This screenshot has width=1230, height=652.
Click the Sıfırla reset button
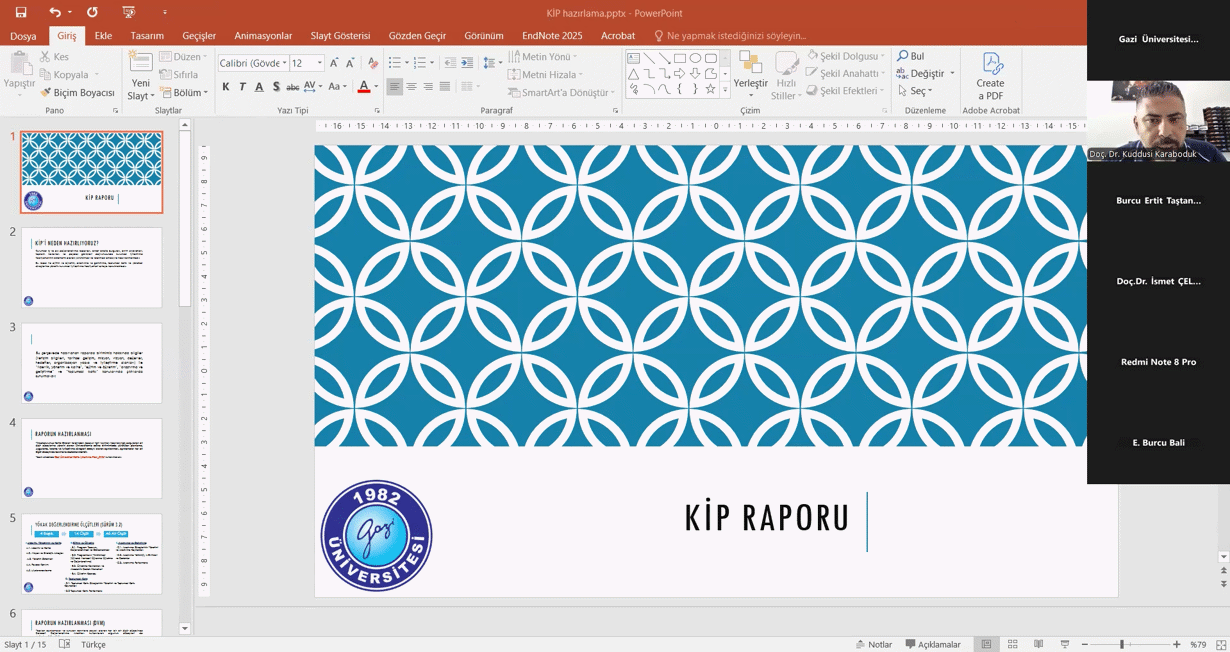pos(180,75)
